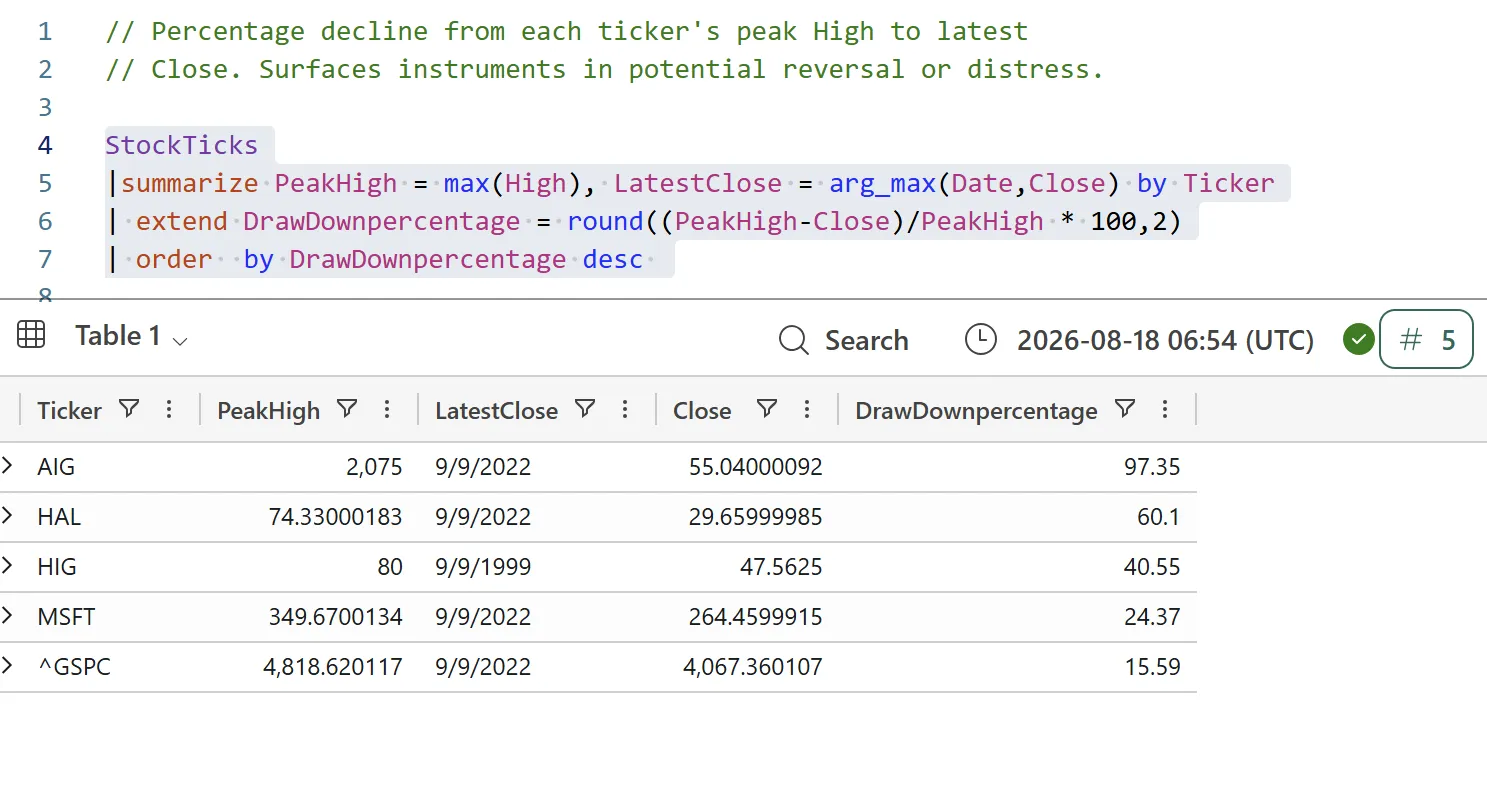Click the Close value 47.5625

coord(780,567)
